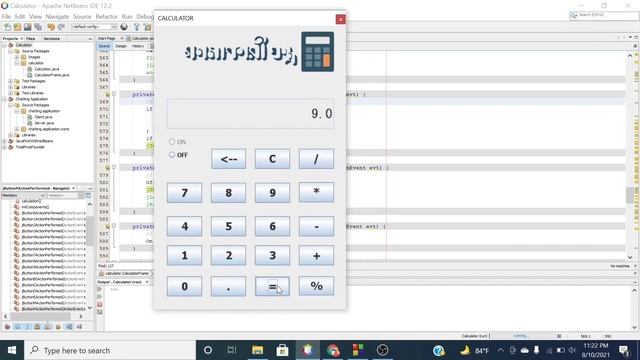Click the calculator display field showing 9.0
Viewport: 640px width, 360px height.
pyautogui.click(x=250, y=113)
